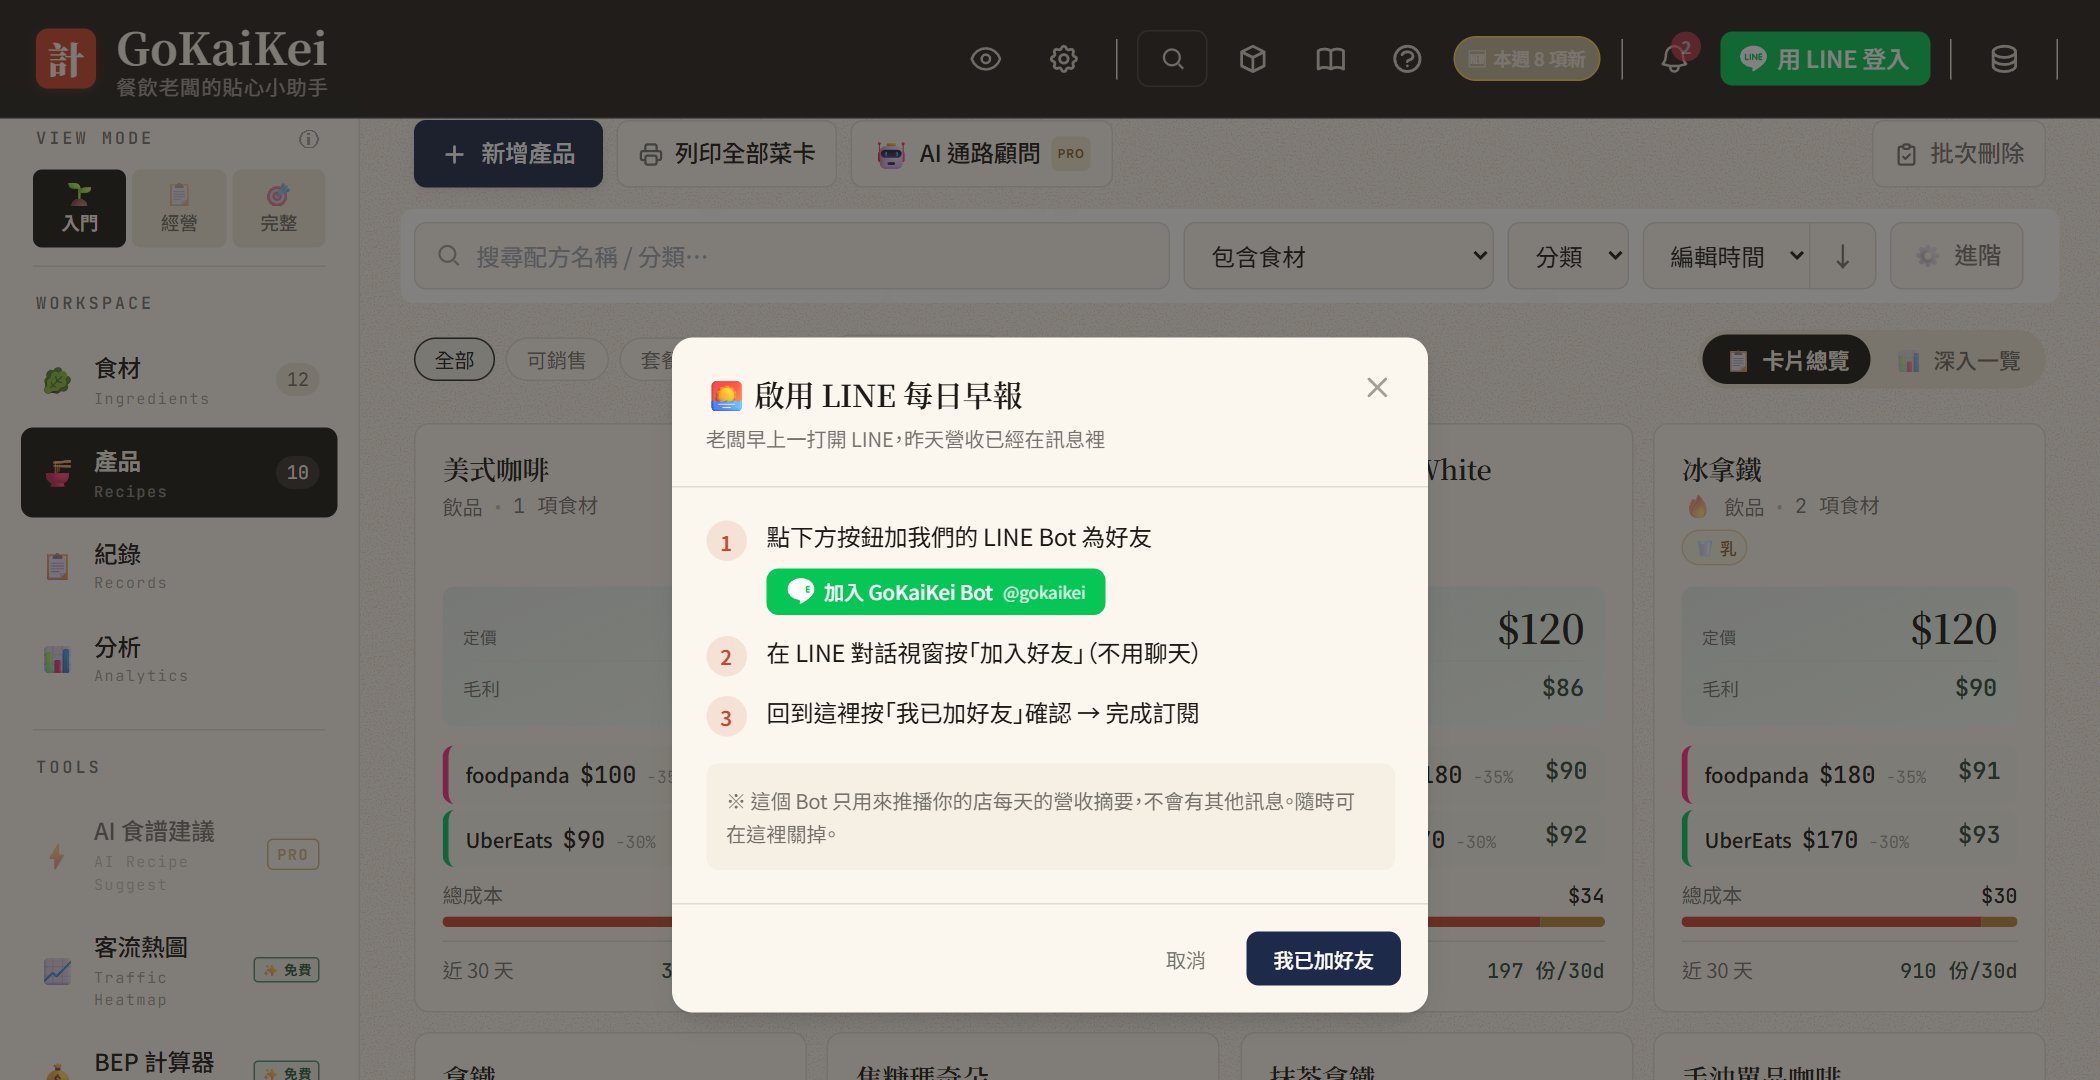
Task: Toggle the eye visibility icon in header
Action: click(x=985, y=59)
